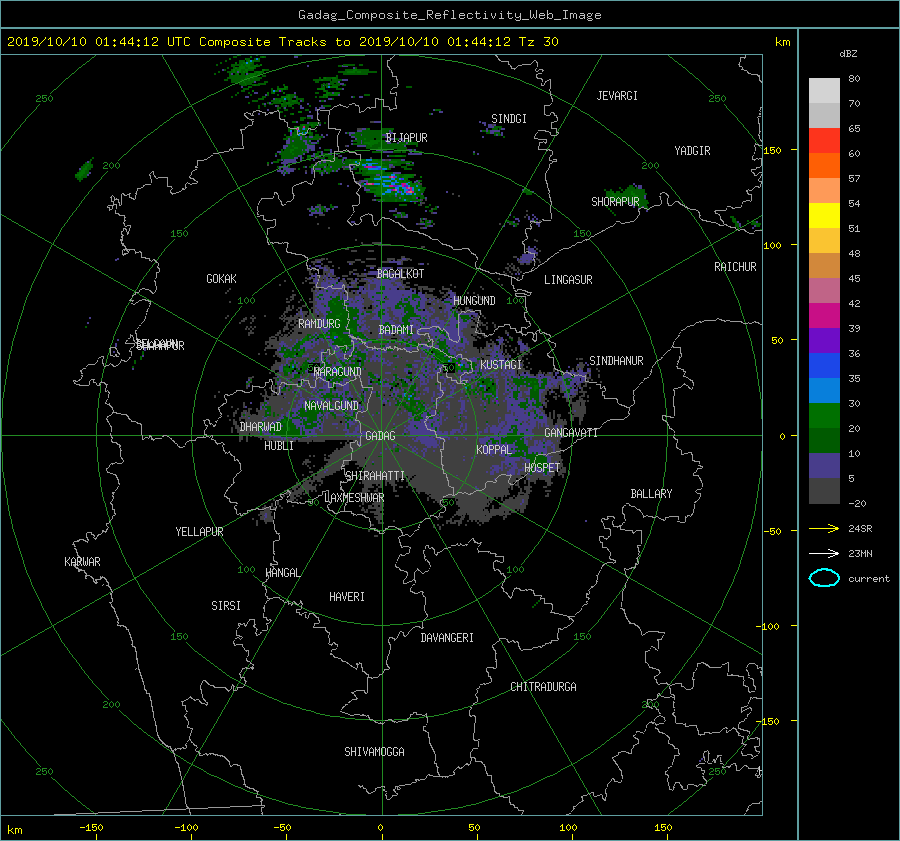Click the LAXMESHWAR city label
The width and height of the screenshot is (900, 841).
pos(354,498)
